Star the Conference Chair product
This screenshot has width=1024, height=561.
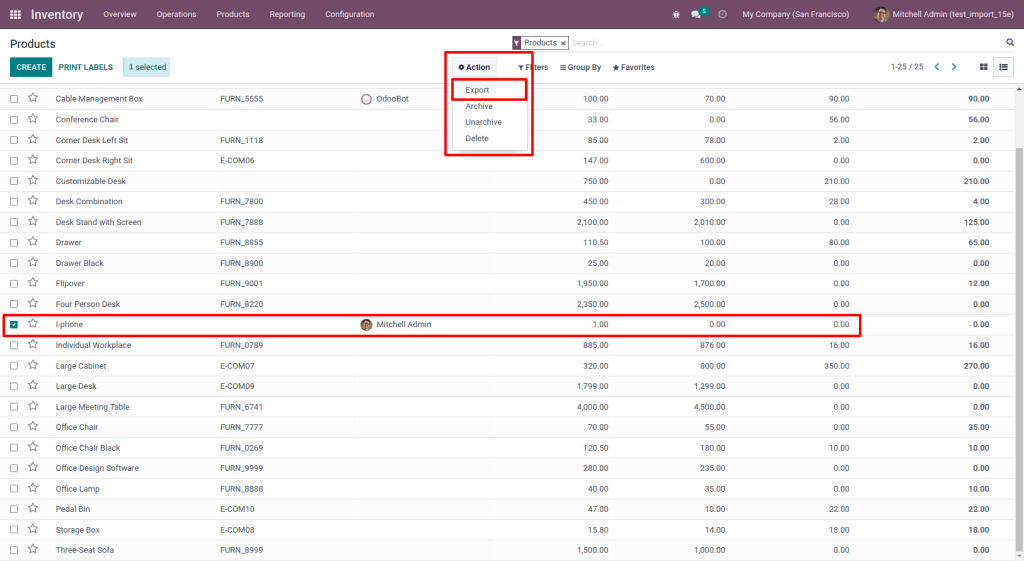point(33,119)
